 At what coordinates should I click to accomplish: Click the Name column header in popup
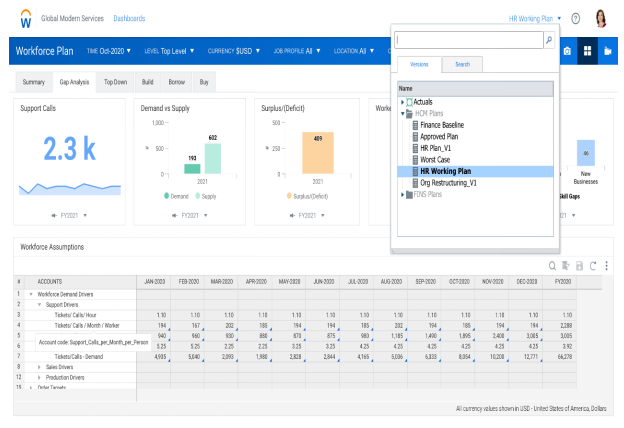475,89
